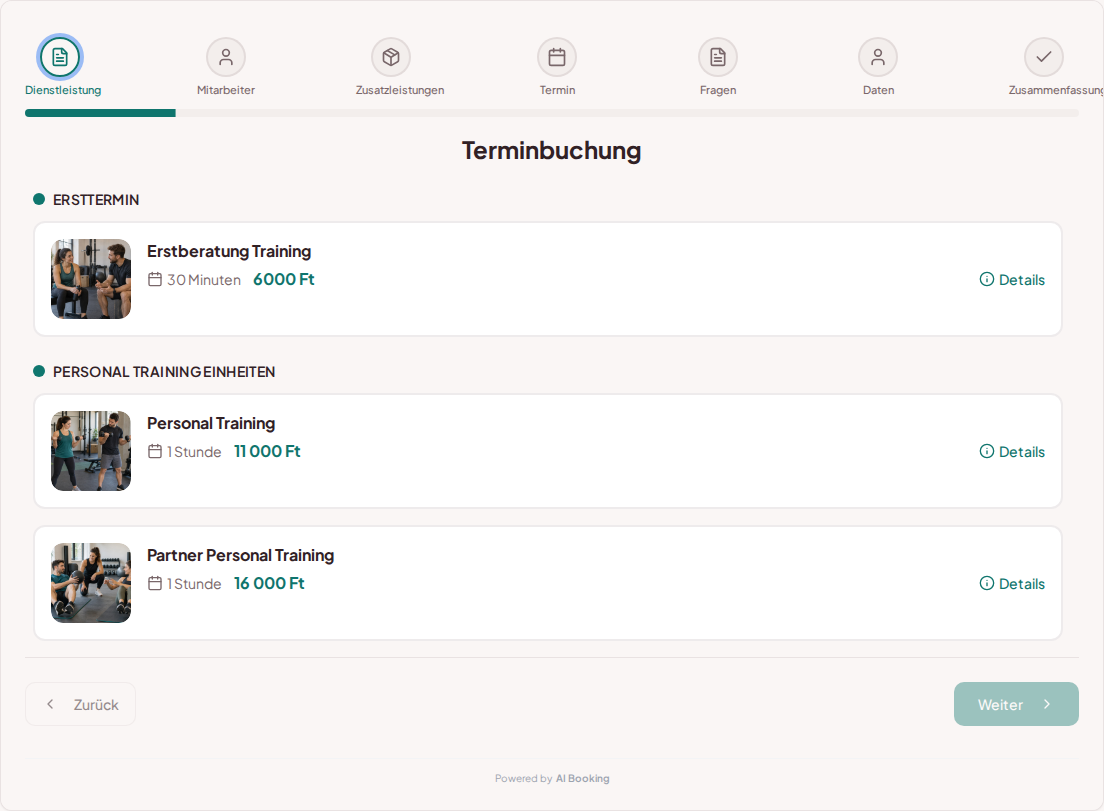Select the Erstberatung Training service title
Viewport: 1104px width, 811px height.
(229, 251)
